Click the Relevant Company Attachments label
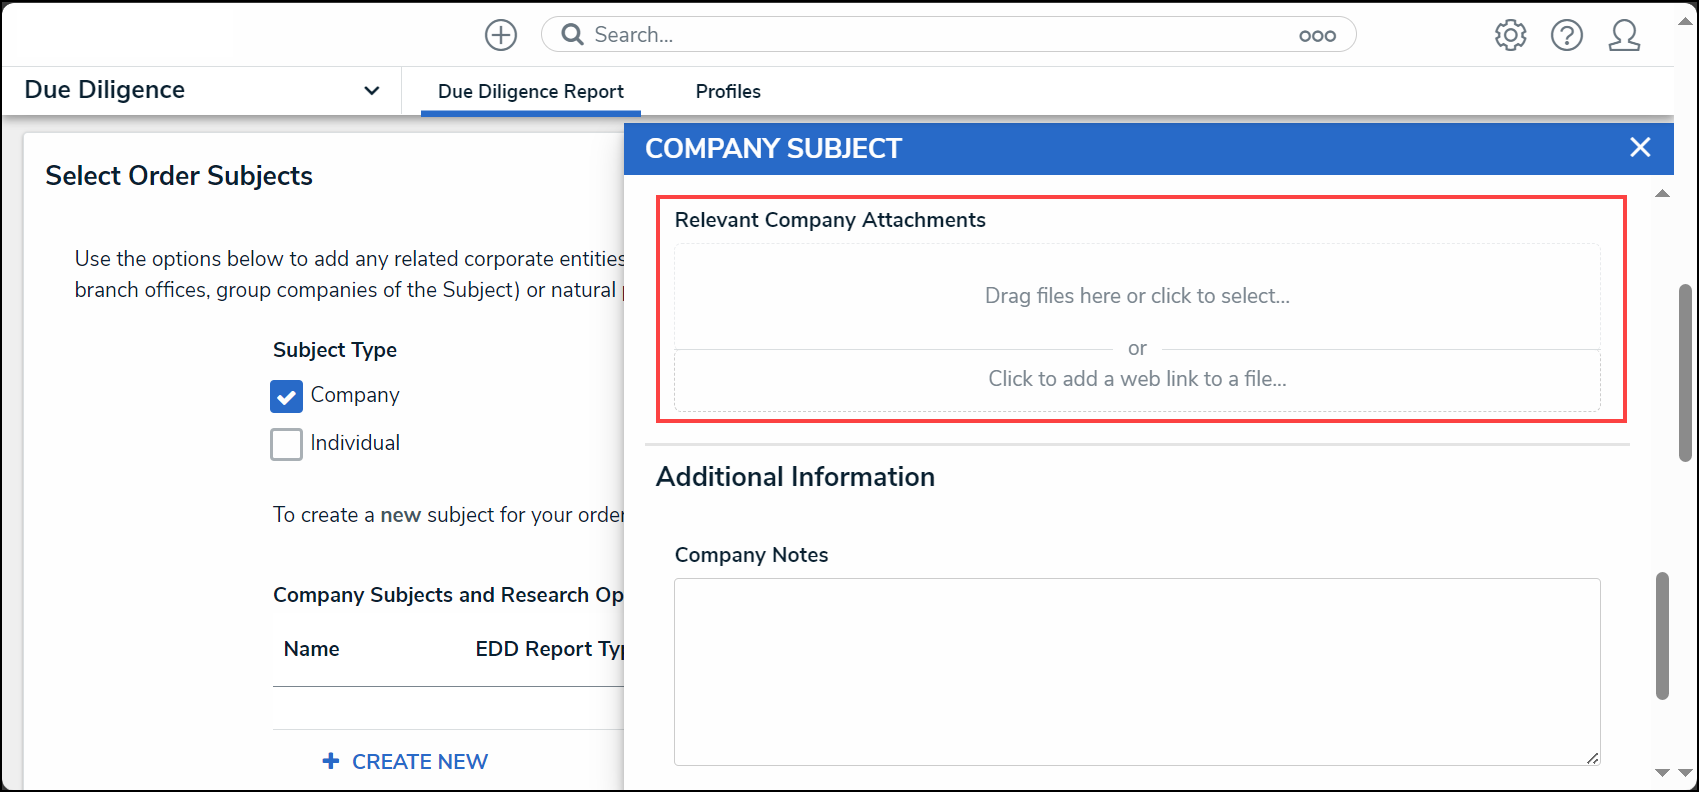Screen dimensions: 1699x792 (x=830, y=220)
